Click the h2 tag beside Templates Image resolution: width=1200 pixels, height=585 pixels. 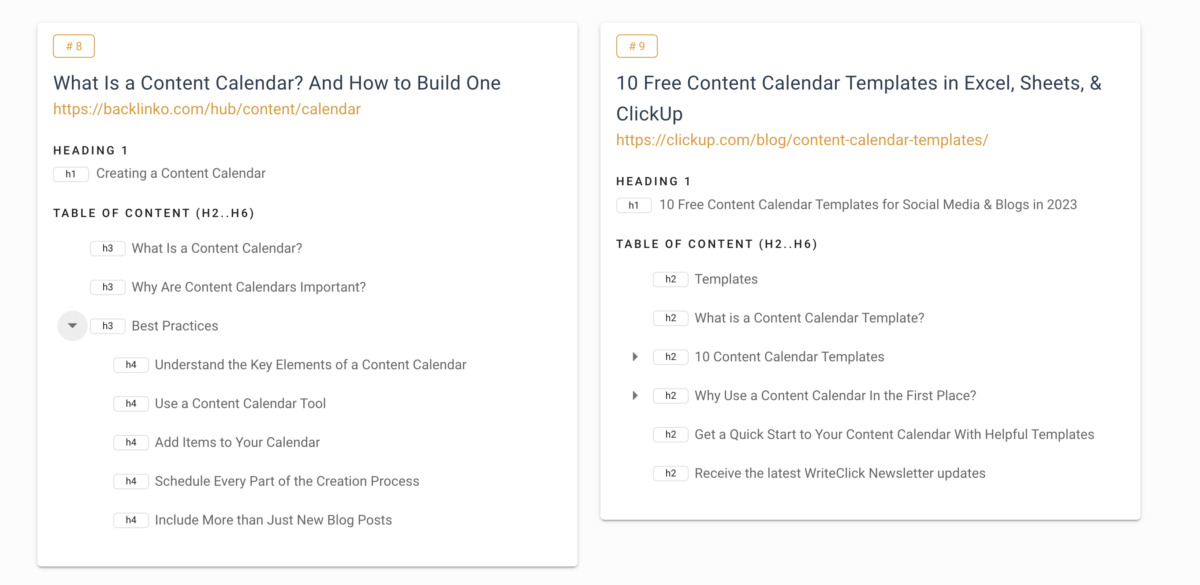671,279
